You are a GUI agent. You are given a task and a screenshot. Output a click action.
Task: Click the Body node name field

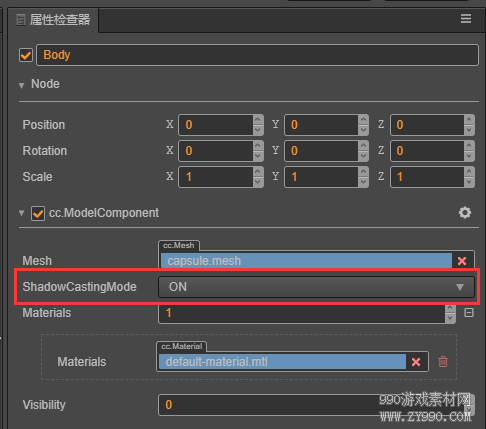257,55
